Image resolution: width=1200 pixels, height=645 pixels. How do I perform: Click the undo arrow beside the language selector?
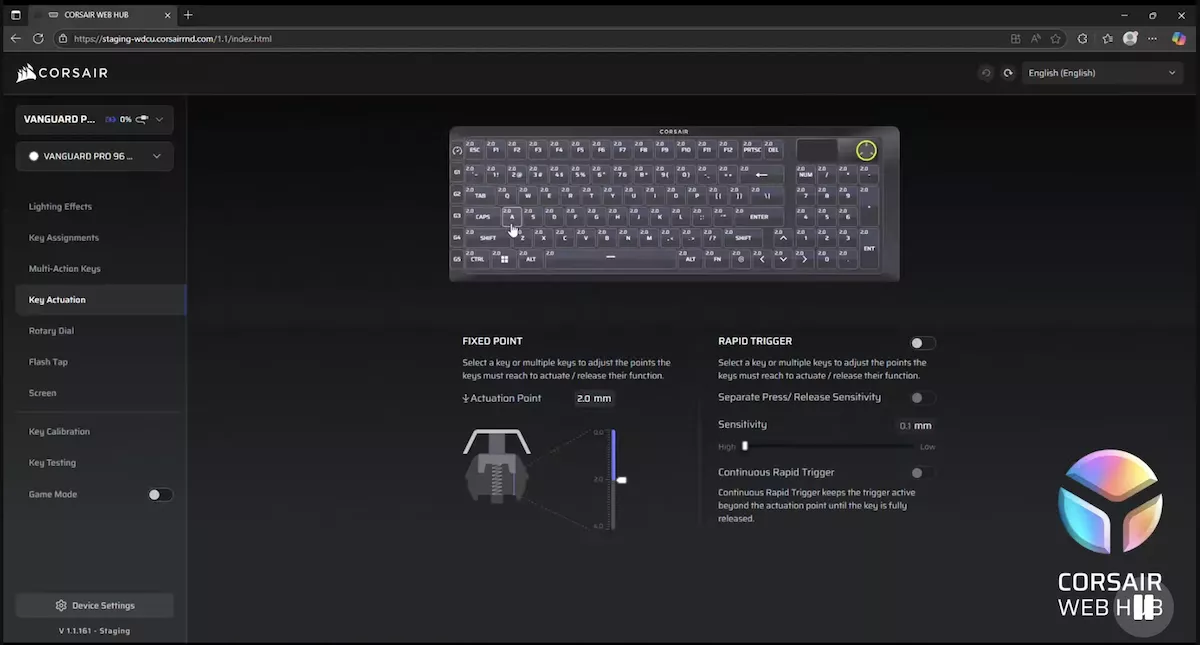[986, 73]
